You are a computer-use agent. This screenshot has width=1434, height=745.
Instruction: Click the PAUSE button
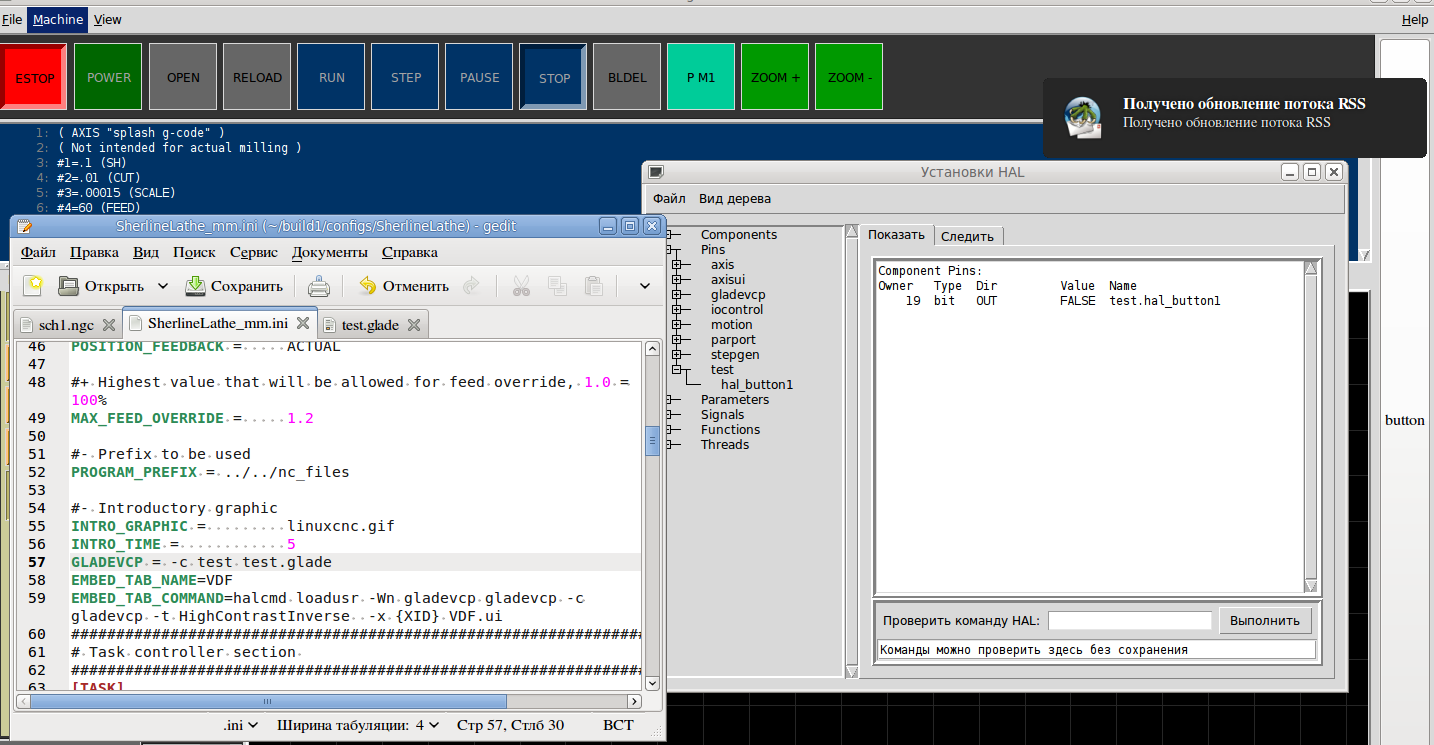coord(479,77)
